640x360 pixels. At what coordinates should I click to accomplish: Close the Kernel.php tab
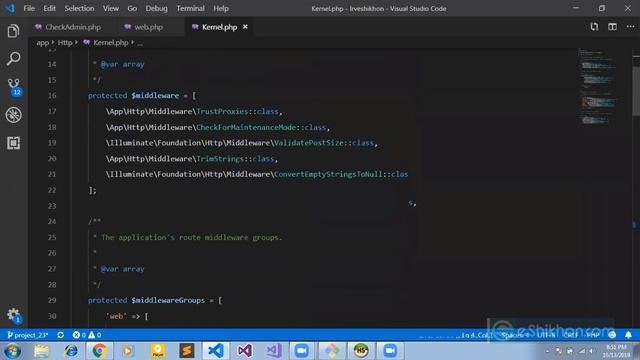(x=245, y=27)
